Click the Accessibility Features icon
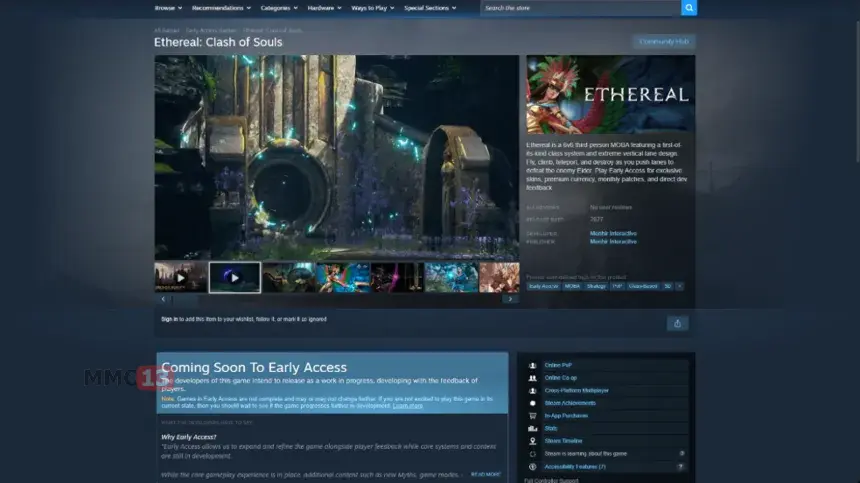 [x=533, y=466]
